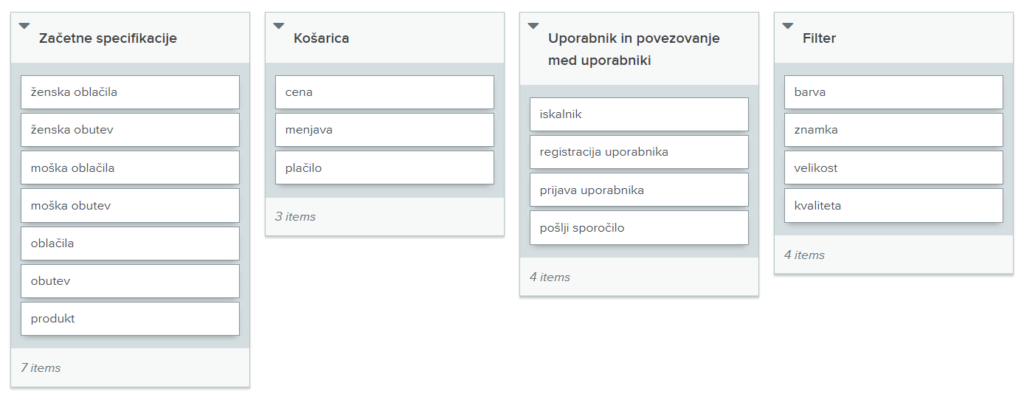Screen dimensions: 1024x411
Task: Select the moška oblačila card
Action: click(x=130, y=168)
